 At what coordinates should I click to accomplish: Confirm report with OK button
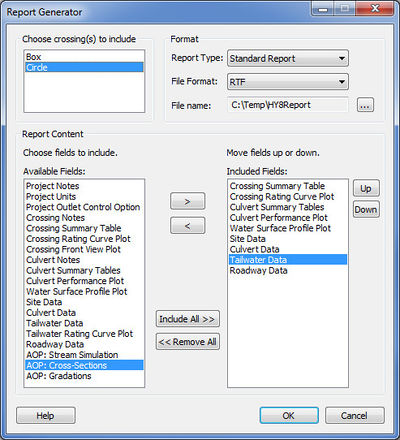click(x=289, y=416)
